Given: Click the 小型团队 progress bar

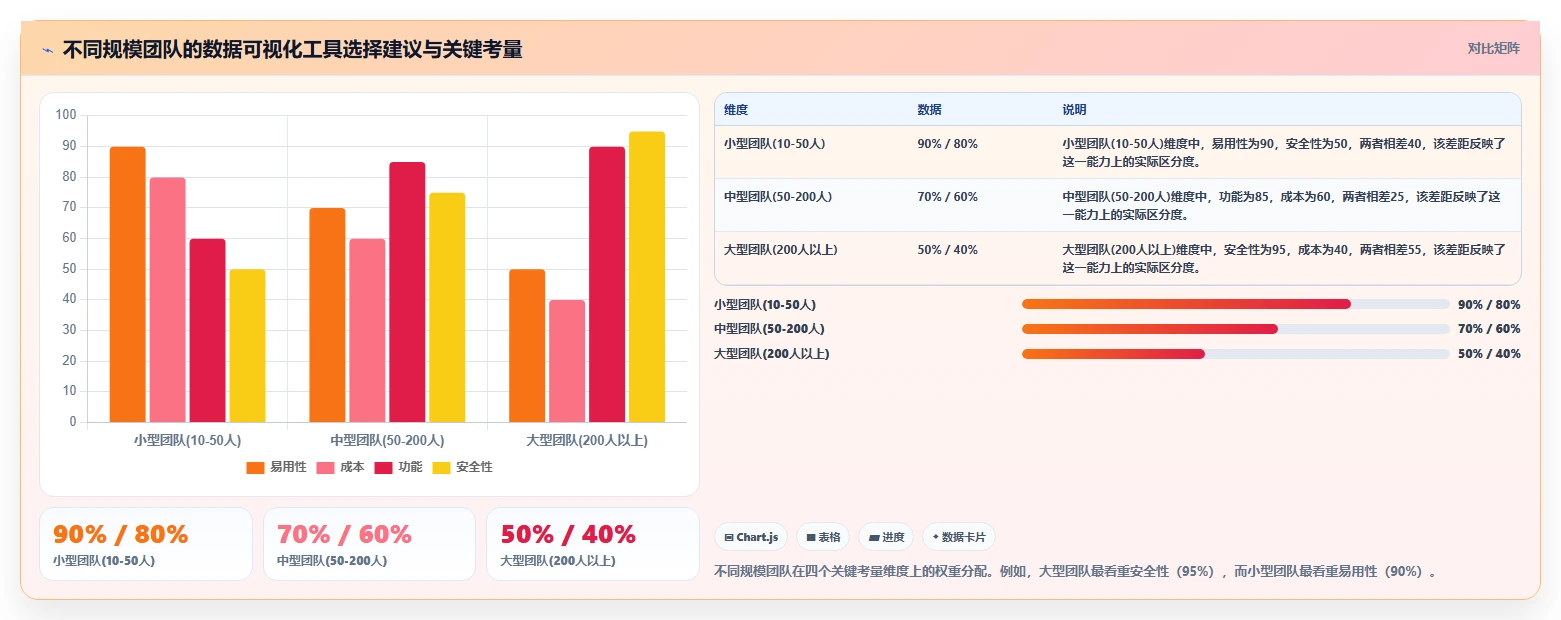Looking at the screenshot, I should [1235, 304].
